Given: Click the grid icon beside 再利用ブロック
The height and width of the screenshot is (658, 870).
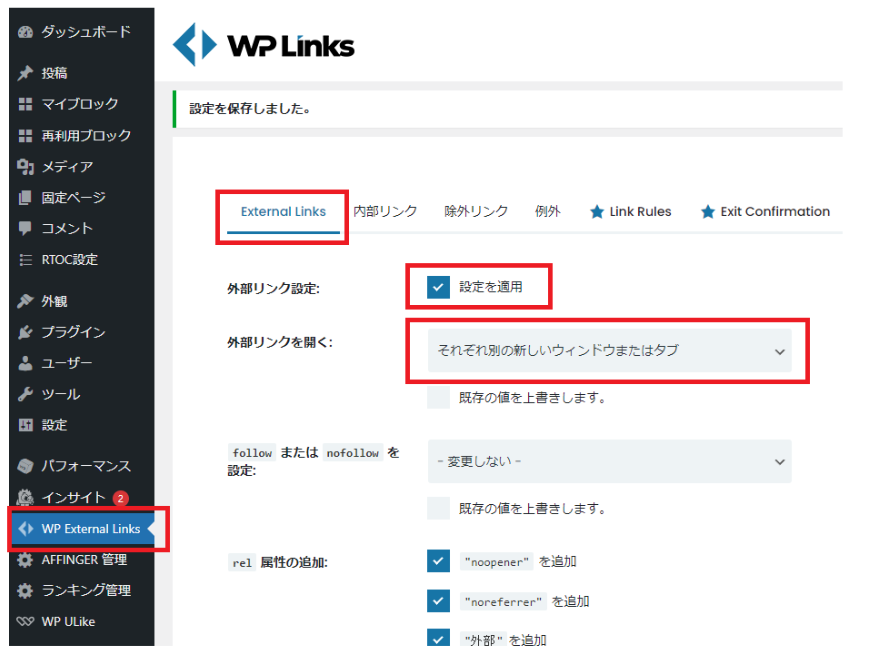Looking at the screenshot, I should (26, 135).
